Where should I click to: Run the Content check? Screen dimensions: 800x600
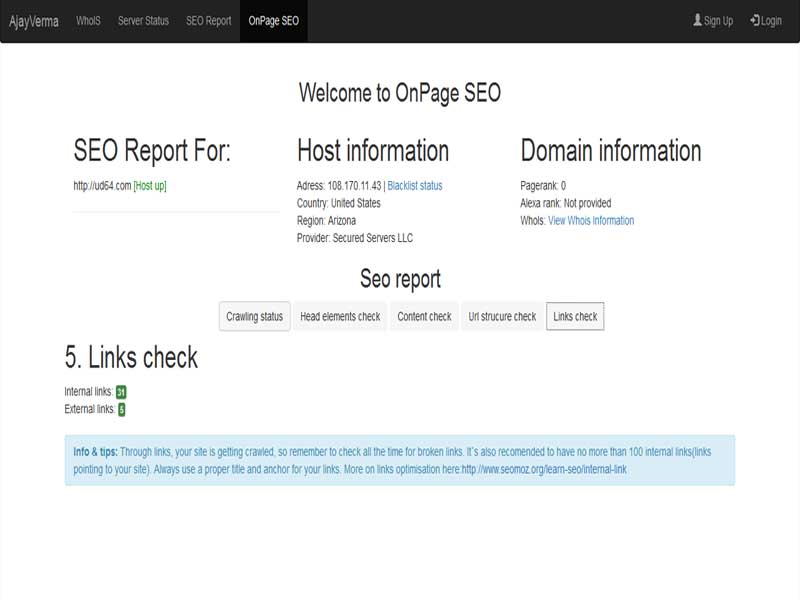[424, 316]
